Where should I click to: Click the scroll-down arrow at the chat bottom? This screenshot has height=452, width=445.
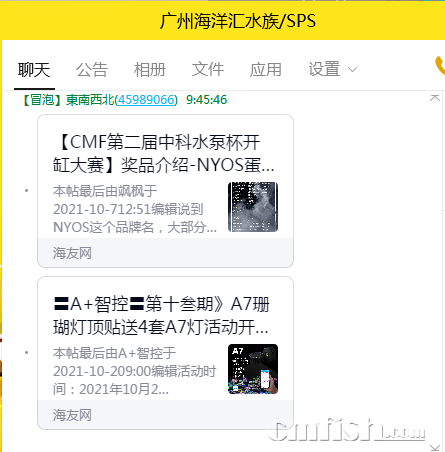tap(435, 448)
